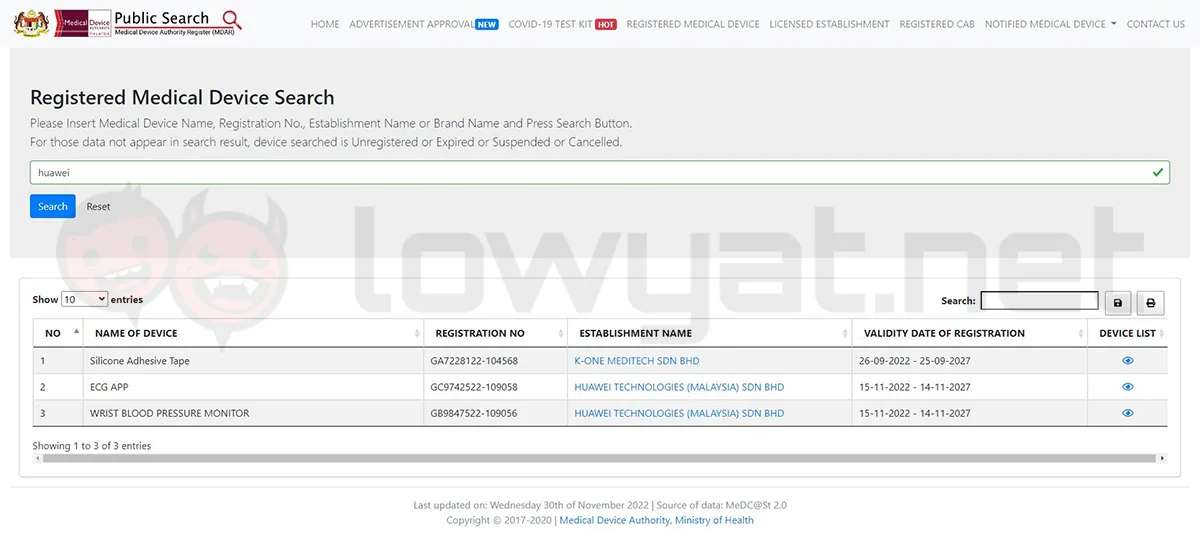The width and height of the screenshot is (1200, 556).
Task: Click the Malaysia coat of arms logo
Action: coord(30,21)
